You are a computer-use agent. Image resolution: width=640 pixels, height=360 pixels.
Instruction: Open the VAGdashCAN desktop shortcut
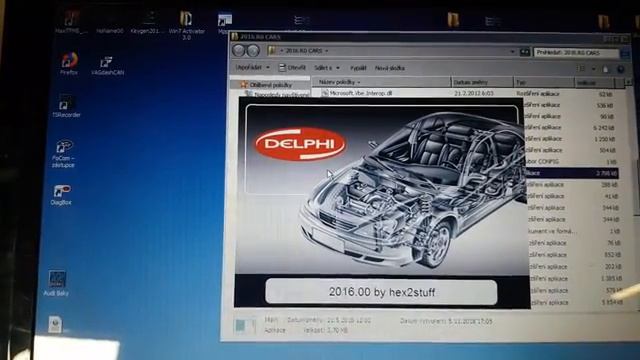[x=107, y=66]
